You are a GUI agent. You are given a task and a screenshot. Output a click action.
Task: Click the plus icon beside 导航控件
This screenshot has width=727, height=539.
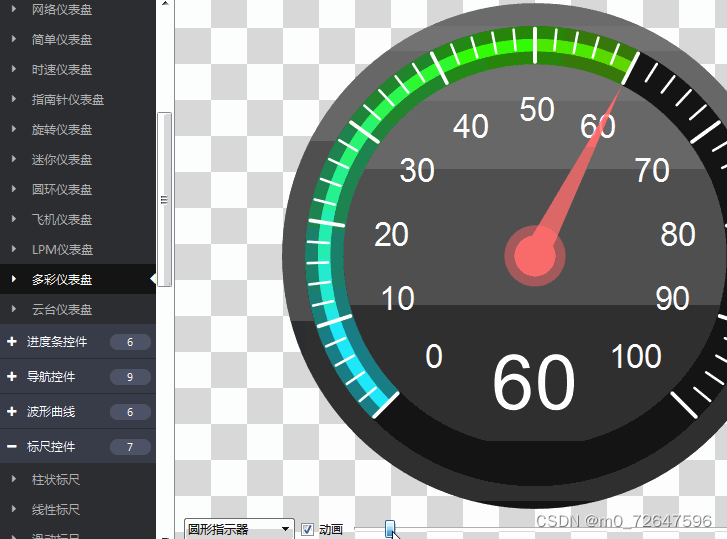(x=12, y=376)
